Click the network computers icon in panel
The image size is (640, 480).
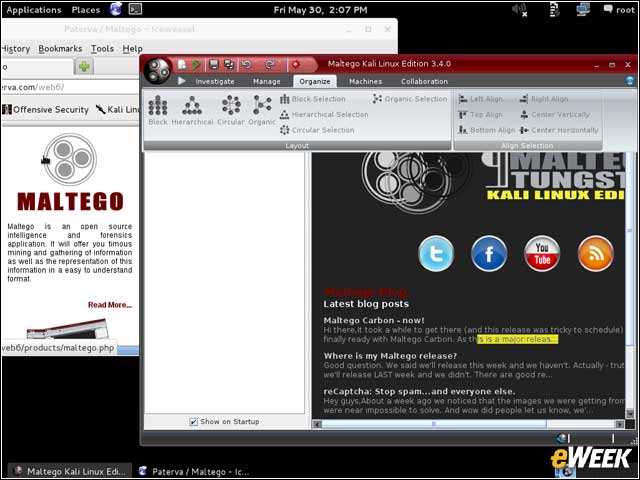point(583,9)
